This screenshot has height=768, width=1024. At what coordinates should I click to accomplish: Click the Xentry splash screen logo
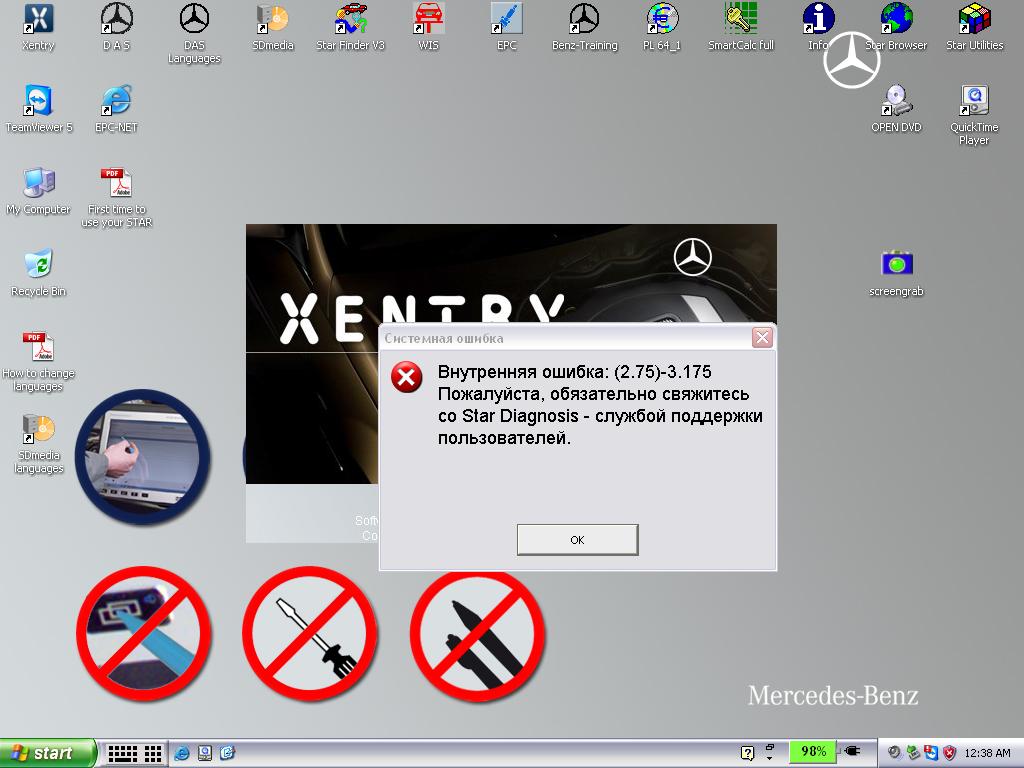pyautogui.click(x=422, y=318)
